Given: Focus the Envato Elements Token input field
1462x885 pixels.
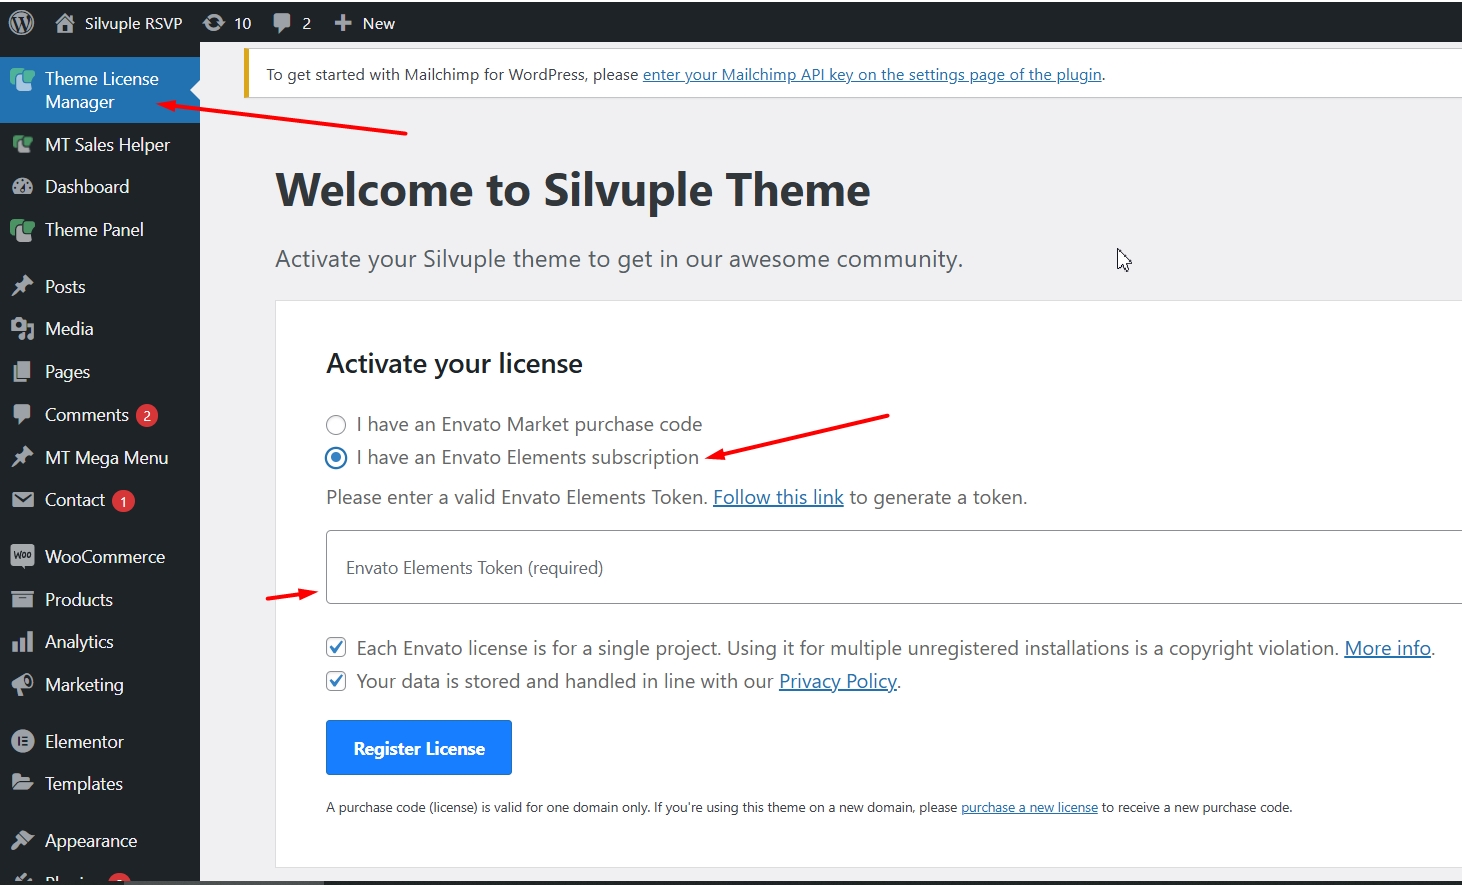Looking at the screenshot, I should pyautogui.click(x=894, y=567).
